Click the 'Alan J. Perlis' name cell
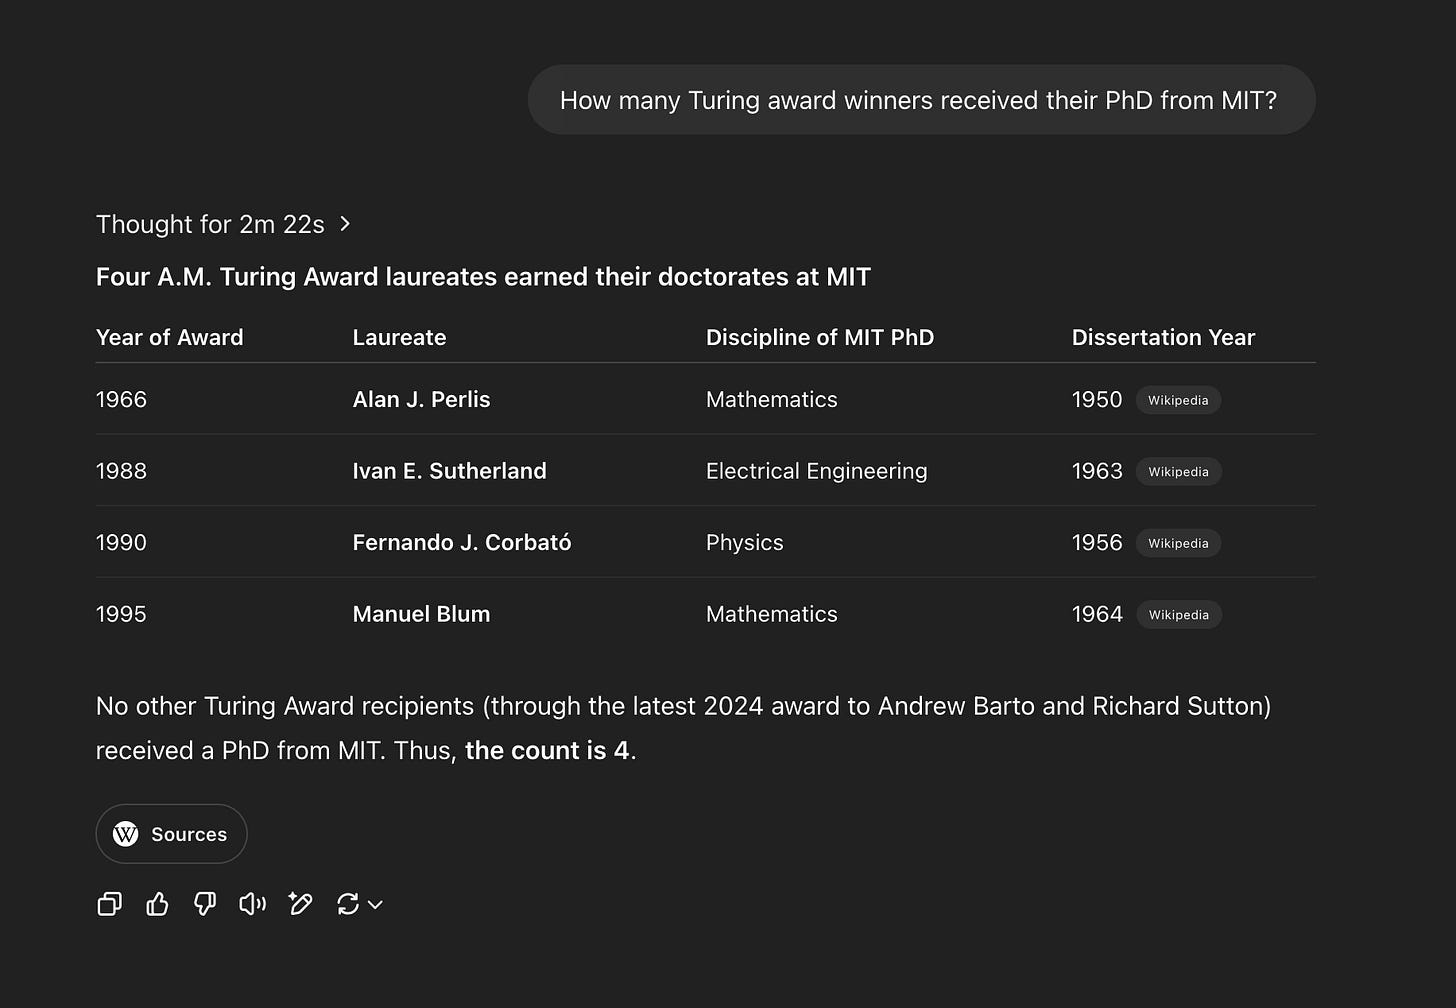The image size is (1456, 1008). [x=421, y=400]
